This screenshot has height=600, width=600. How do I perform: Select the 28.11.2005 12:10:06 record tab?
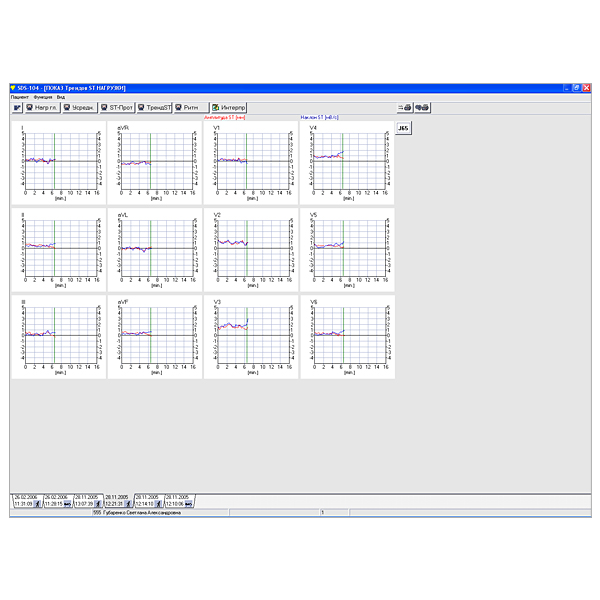point(181,500)
